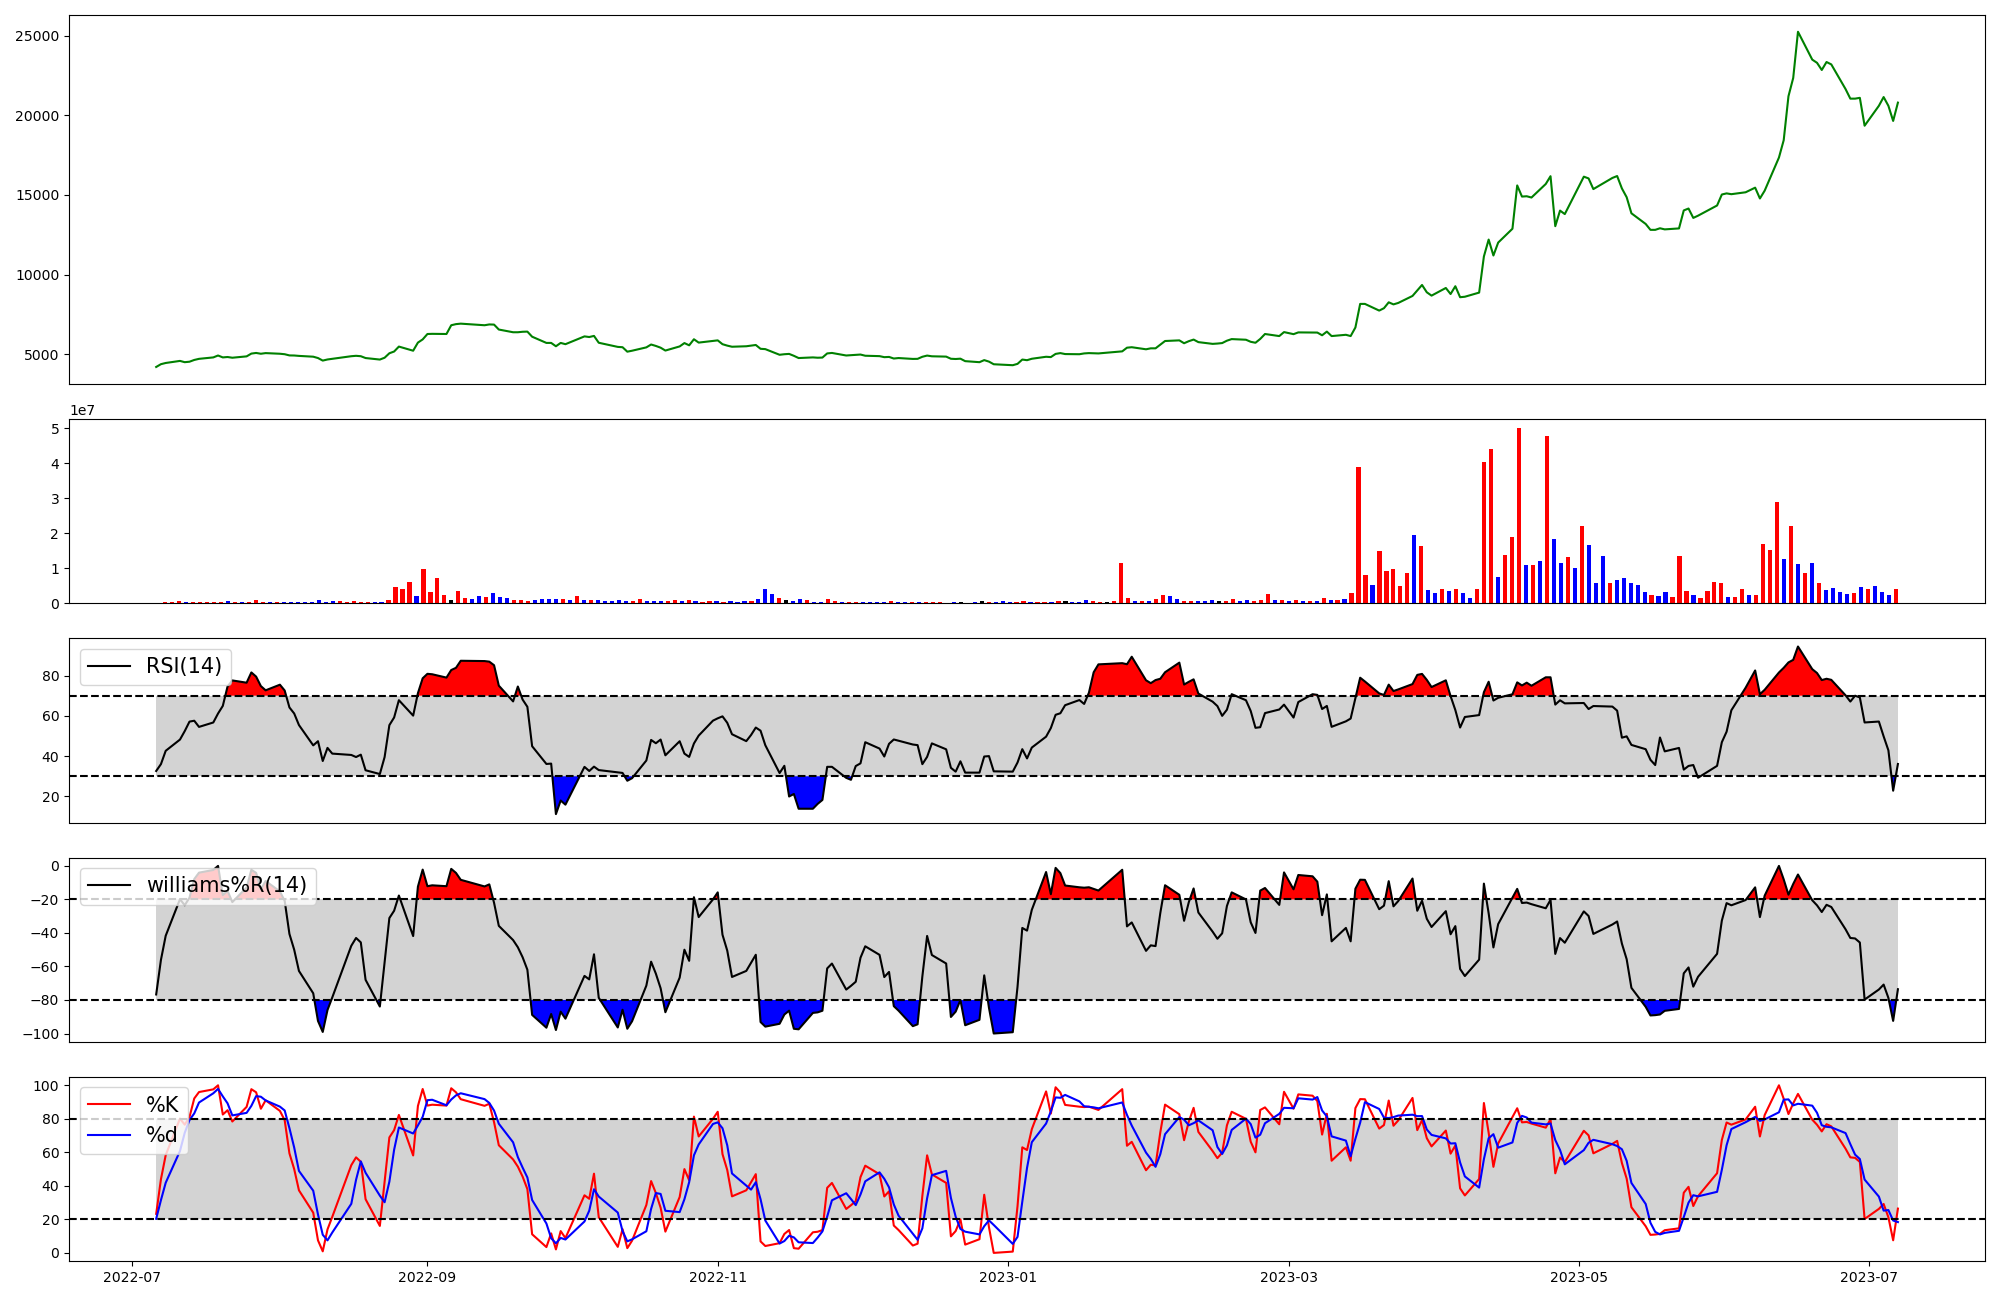Viewport: 2000px width, 1300px height.
Task: Click the 2023-03 x-axis date label
Action: (1289, 1277)
